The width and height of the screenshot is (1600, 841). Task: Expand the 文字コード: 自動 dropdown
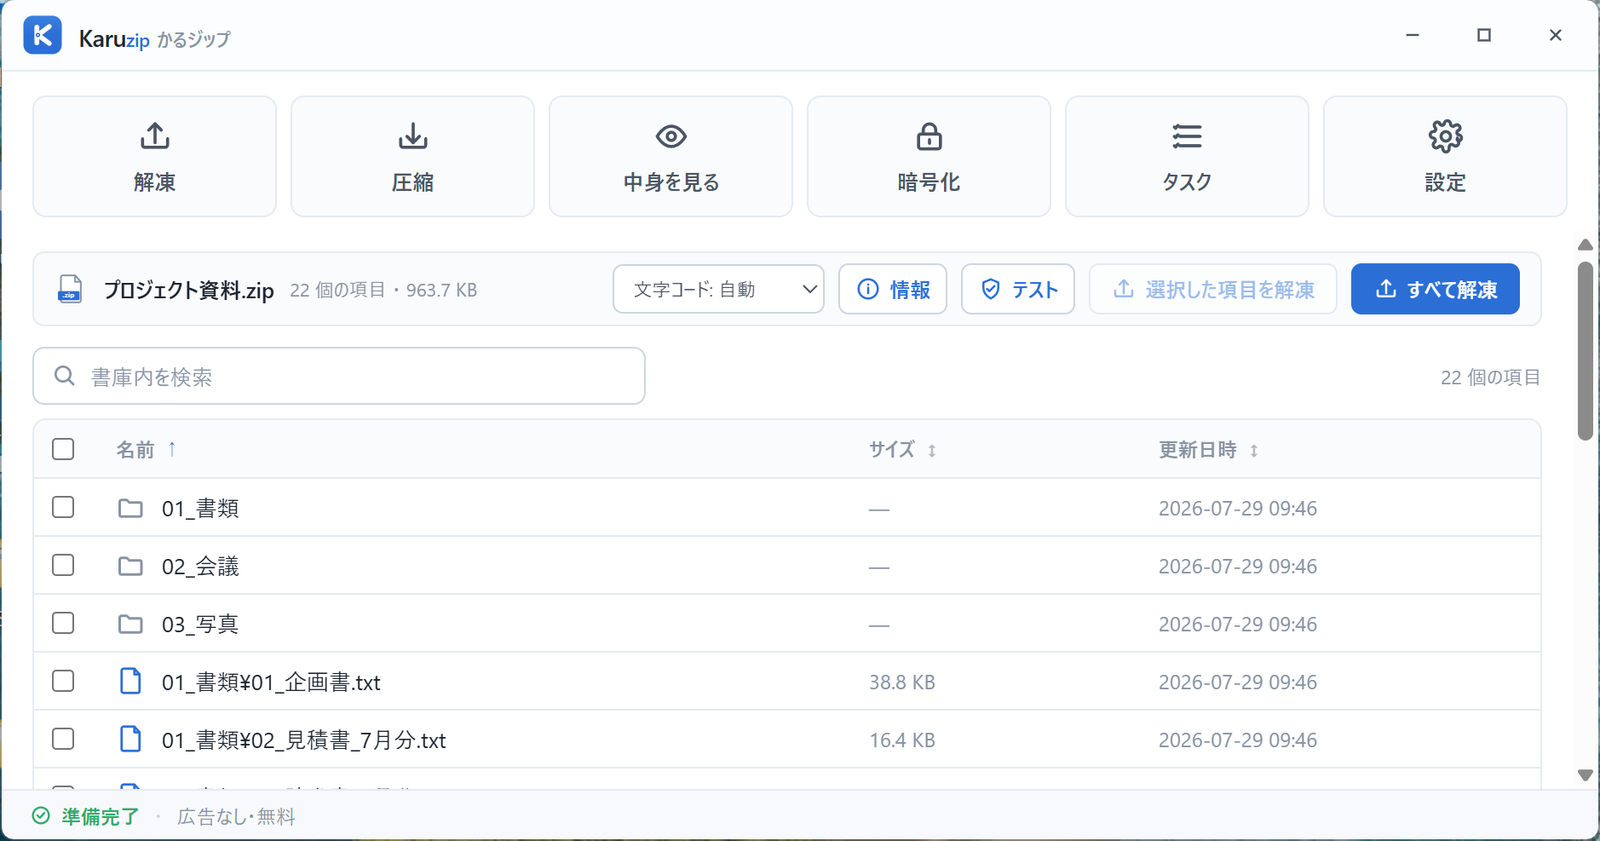pyautogui.click(x=719, y=289)
